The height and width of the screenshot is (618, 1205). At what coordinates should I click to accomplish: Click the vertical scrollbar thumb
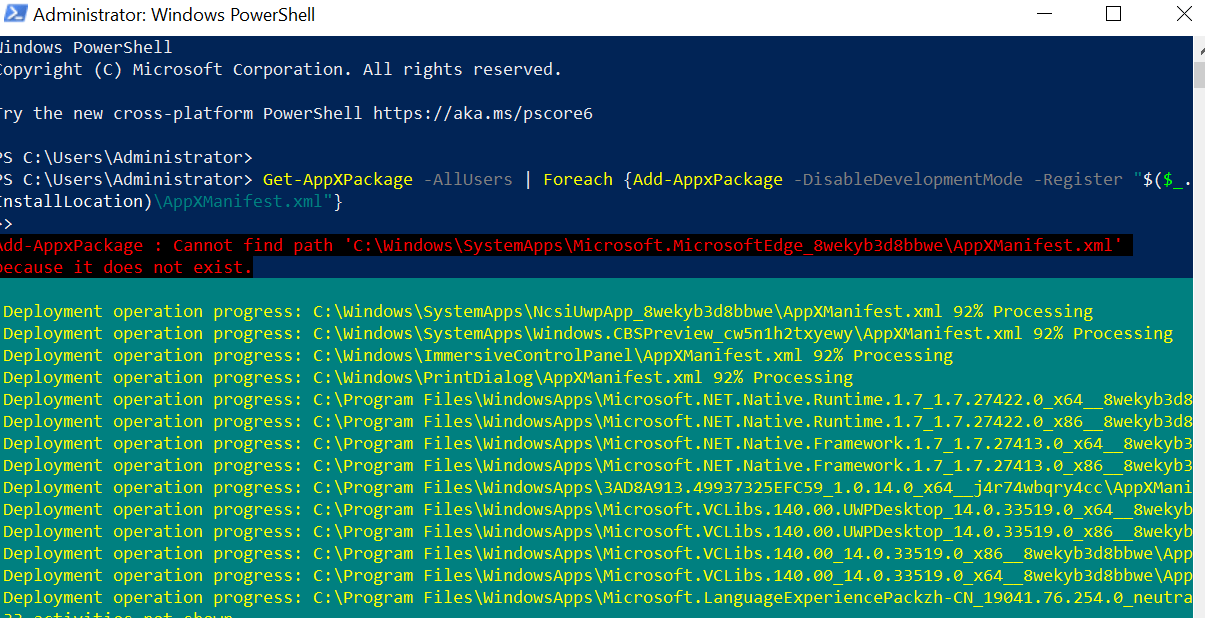pyautogui.click(x=1198, y=75)
